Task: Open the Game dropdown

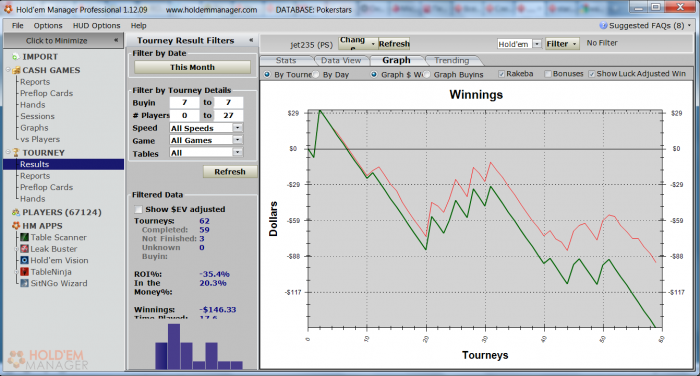Action: point(238,140)
